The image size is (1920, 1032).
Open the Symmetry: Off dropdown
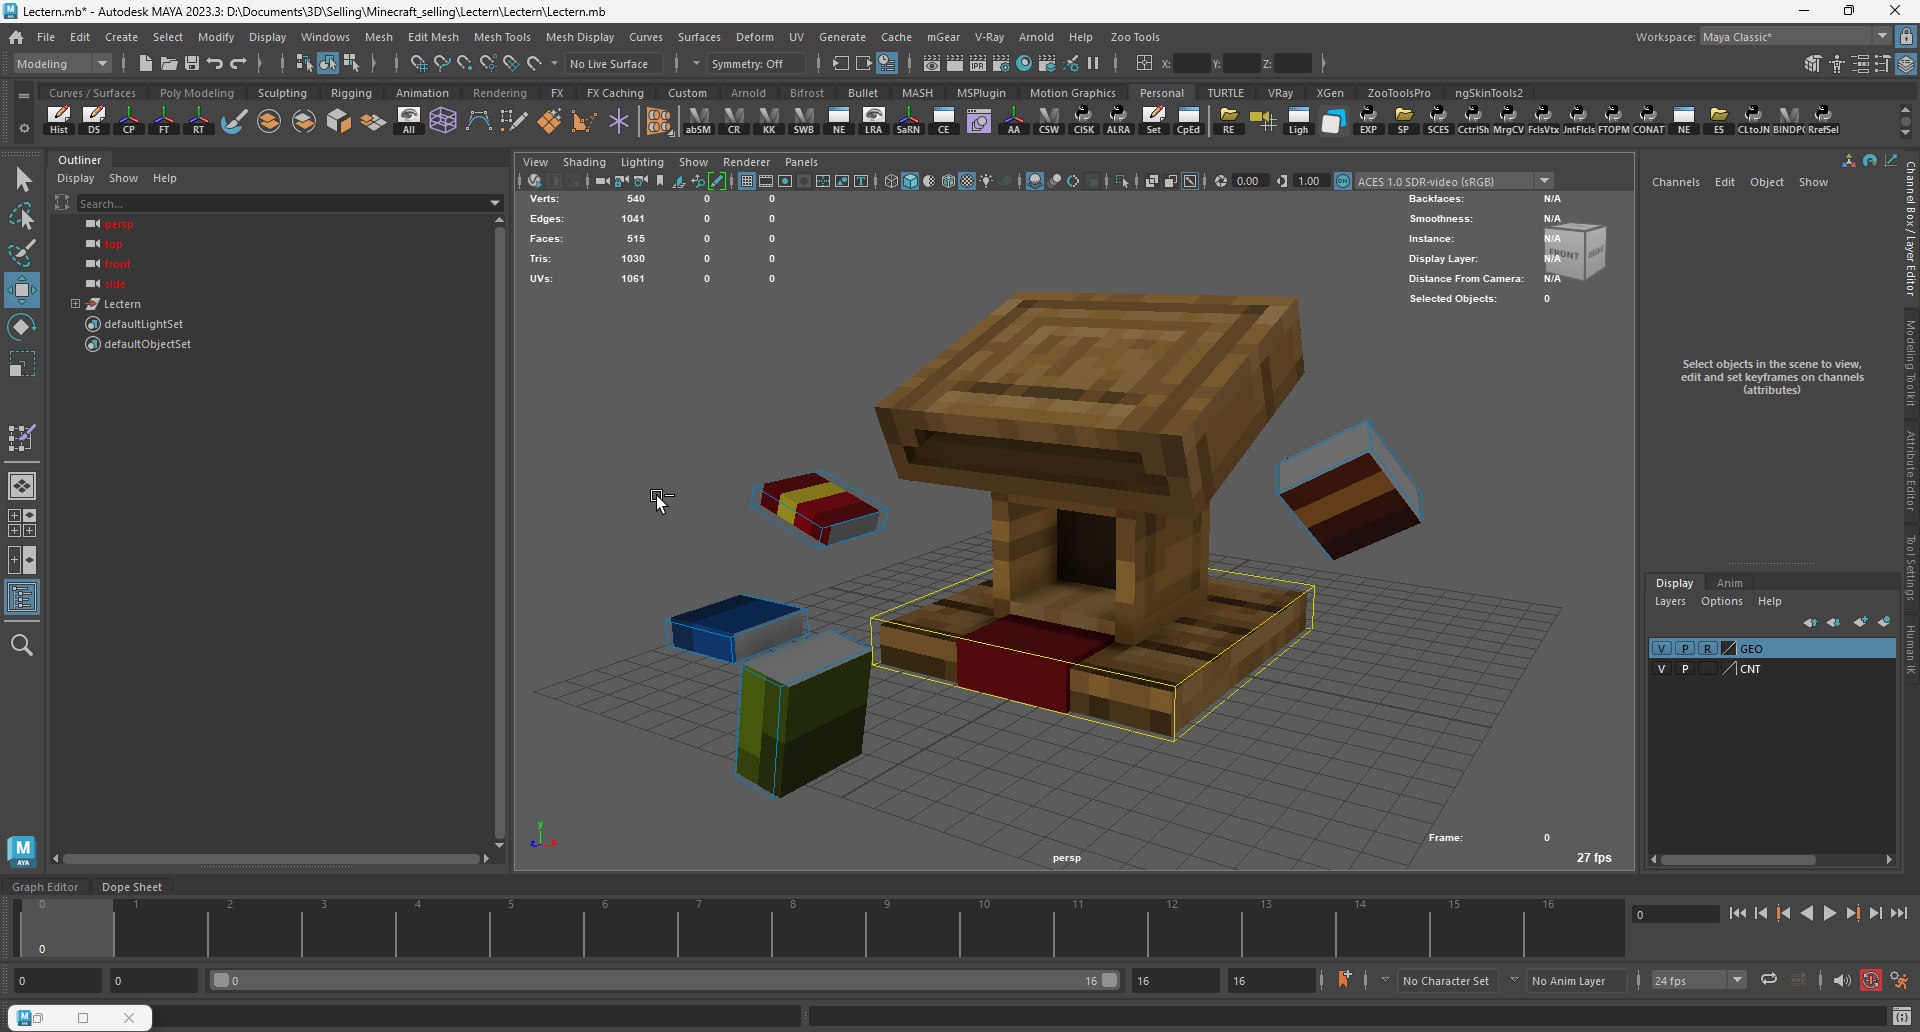click(x=756, y=63)
